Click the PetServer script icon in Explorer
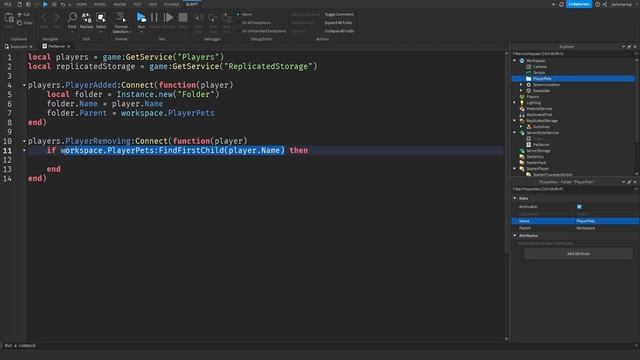The height and width of the screenshot is (360, 640). point(529,144)
